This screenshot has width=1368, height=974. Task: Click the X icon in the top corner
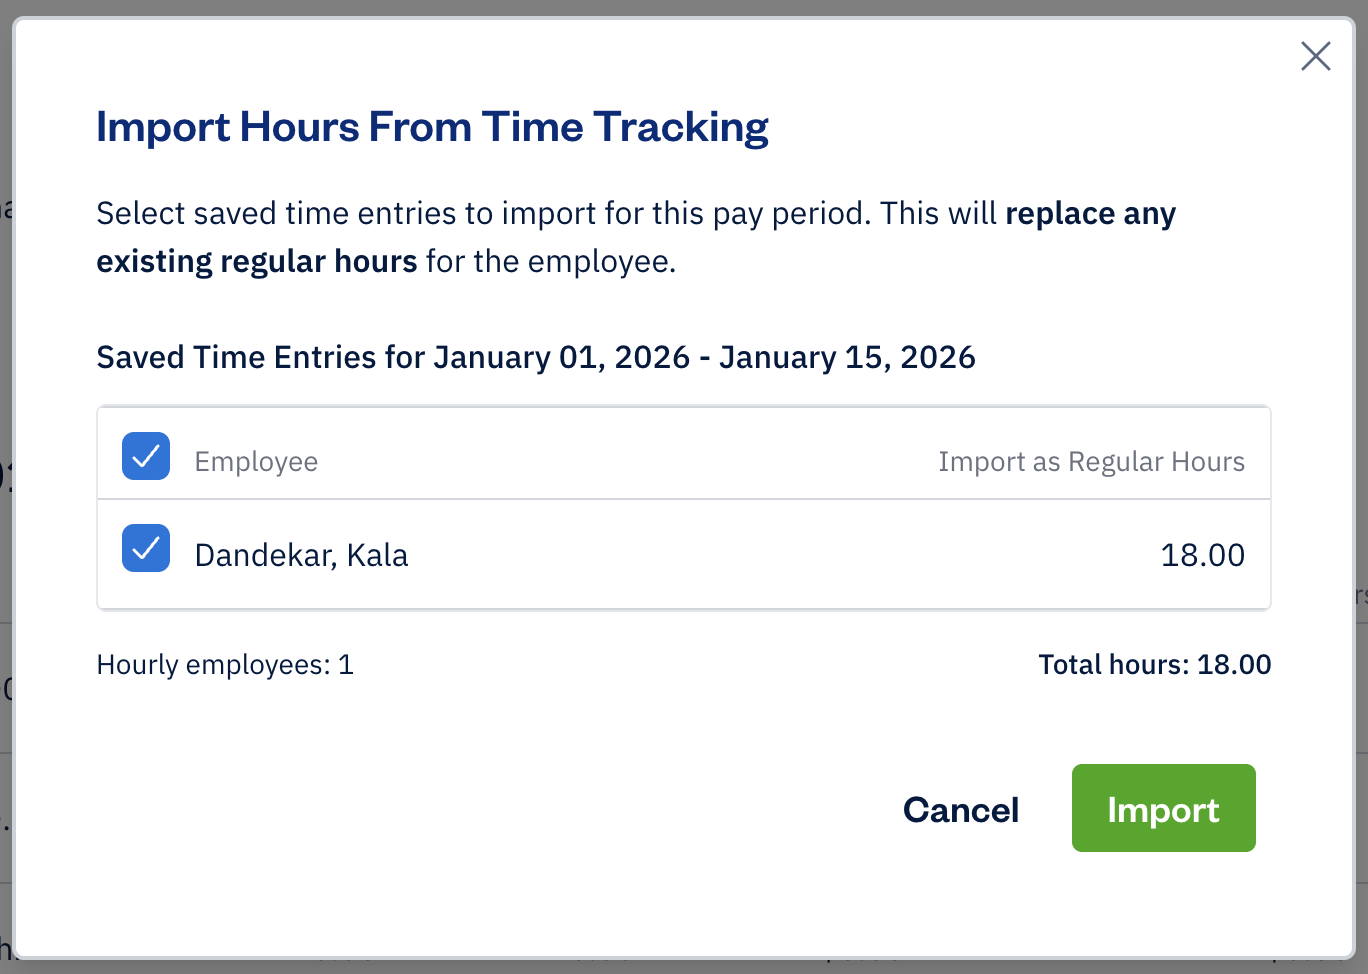coord(1315,56)
